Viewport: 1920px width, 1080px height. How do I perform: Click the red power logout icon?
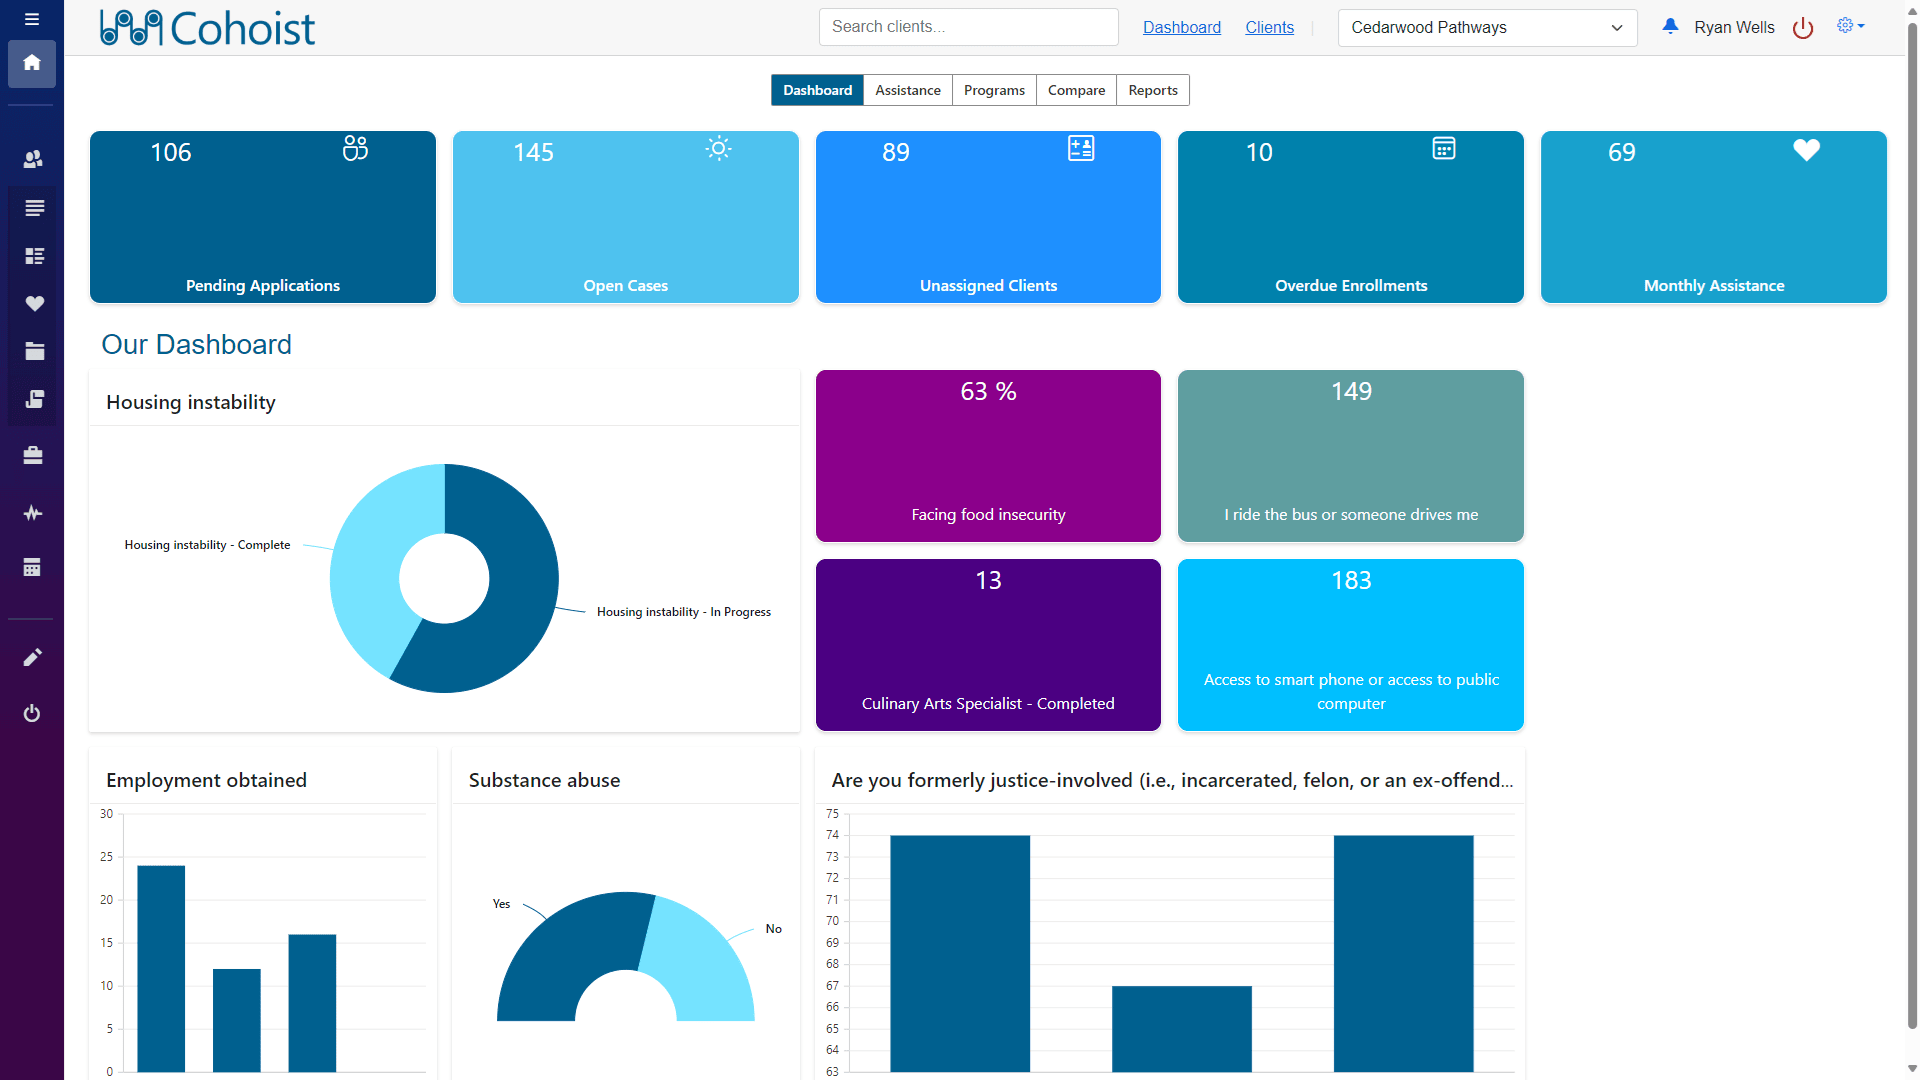click(1802, 28)
